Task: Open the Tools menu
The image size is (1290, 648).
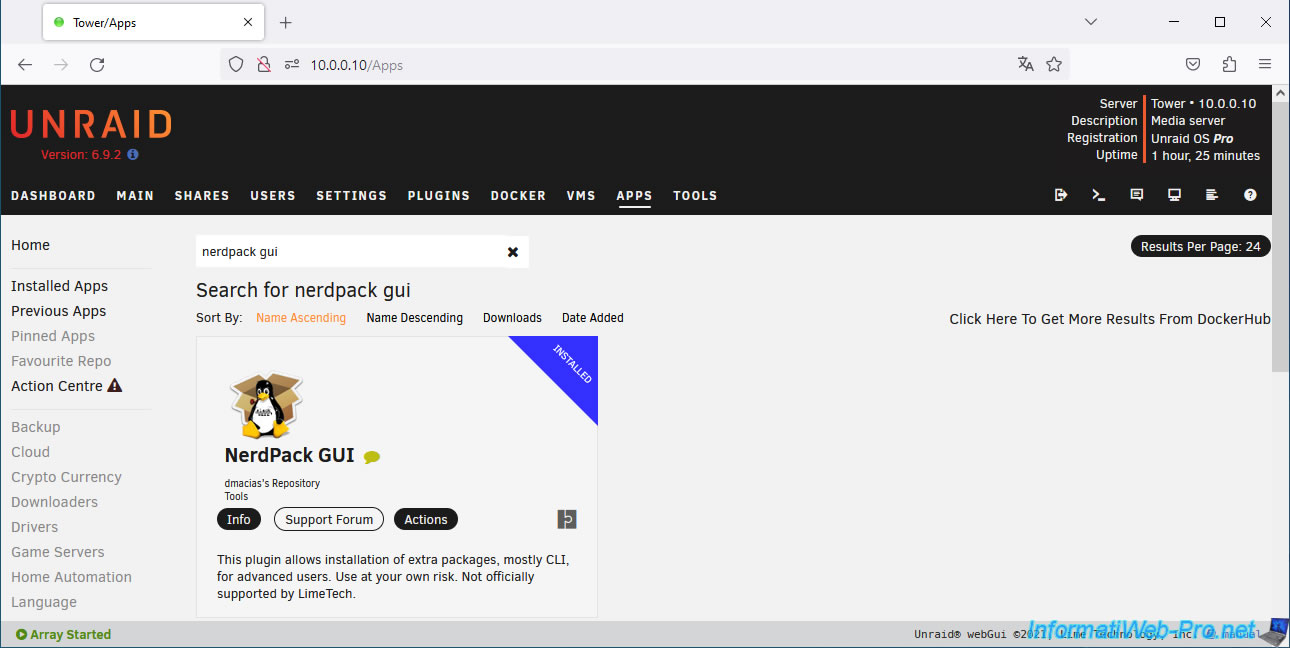Action: 695,196
